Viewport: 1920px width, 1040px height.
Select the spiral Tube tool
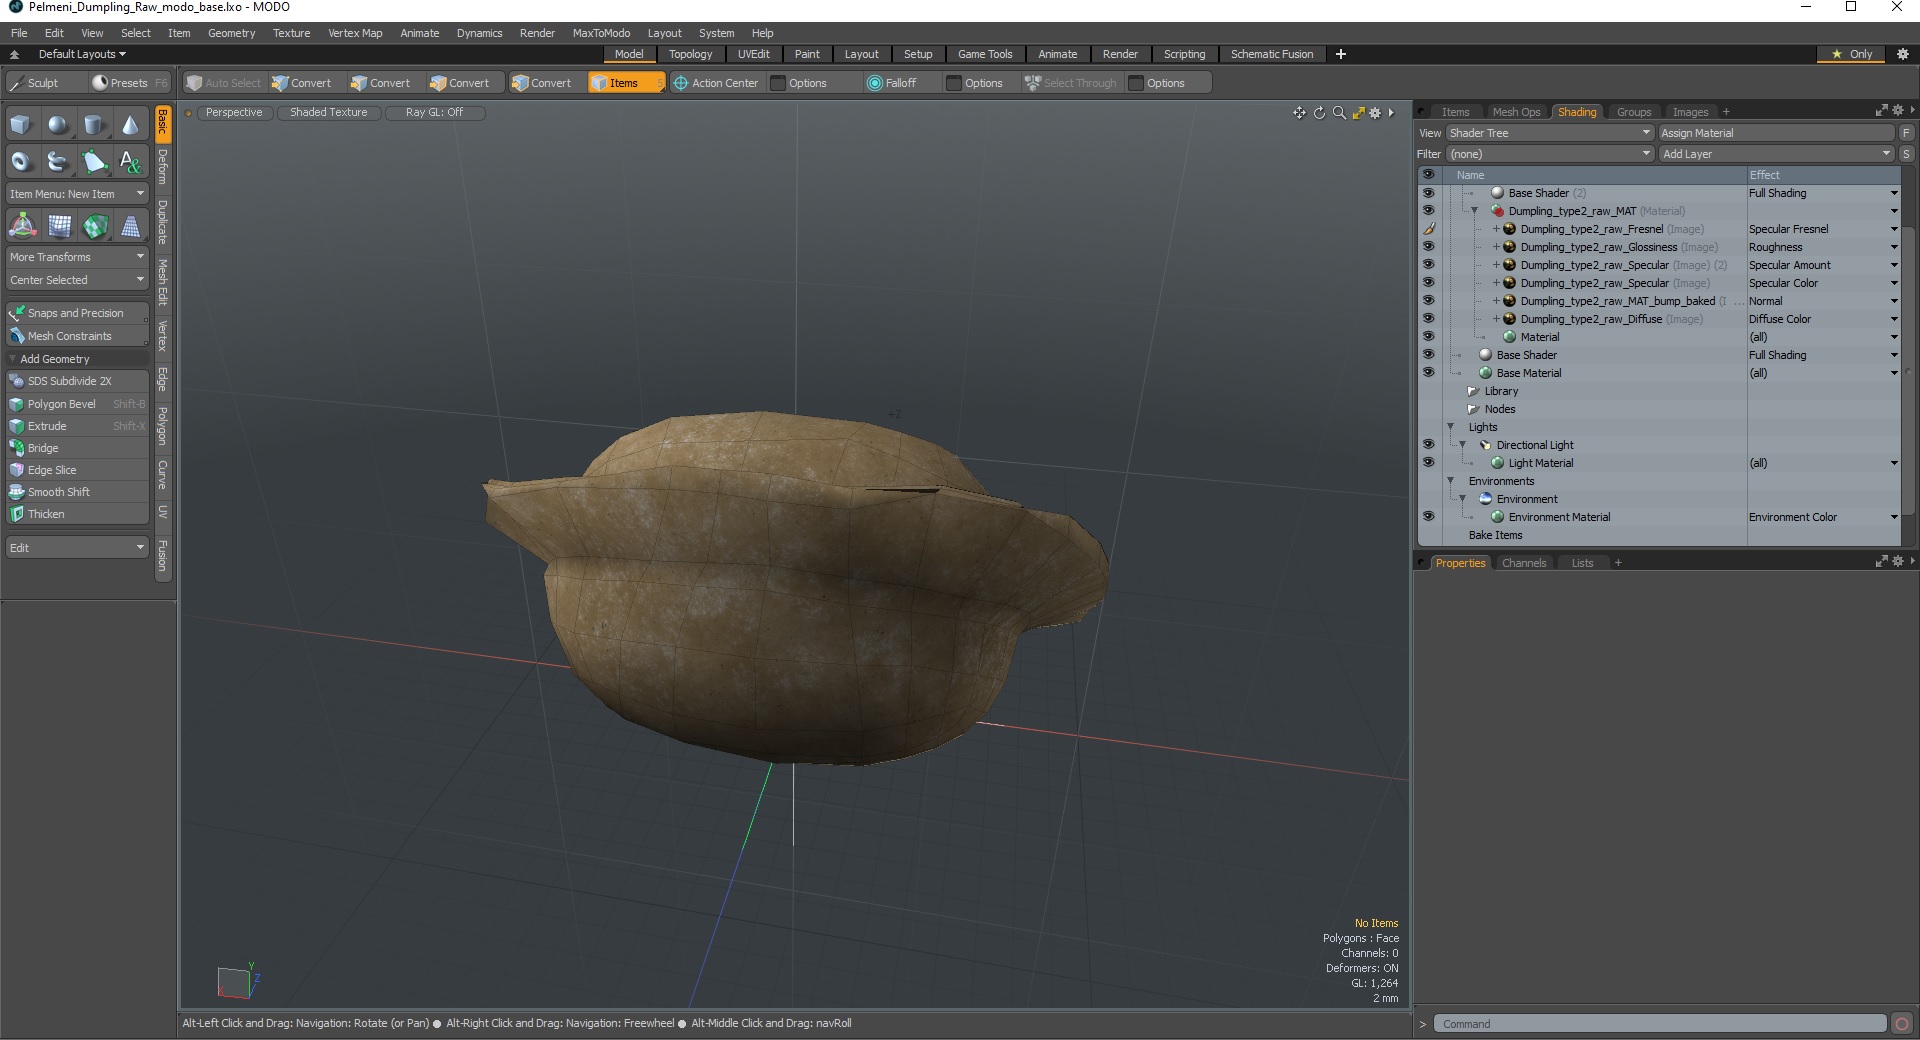point(58,161)
